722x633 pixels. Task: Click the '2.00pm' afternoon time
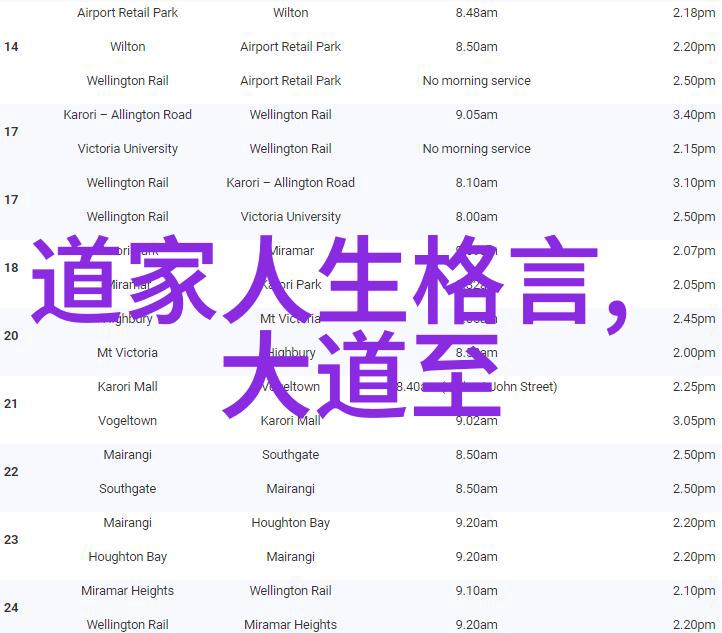[694, 353]
